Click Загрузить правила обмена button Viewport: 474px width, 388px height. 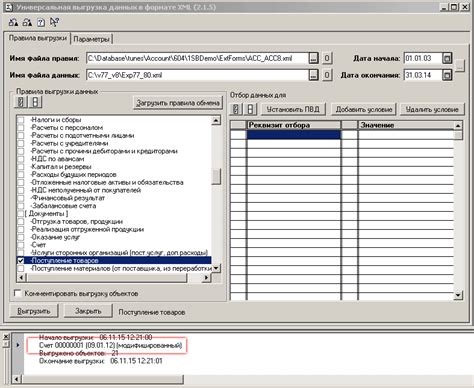[178, 103]
